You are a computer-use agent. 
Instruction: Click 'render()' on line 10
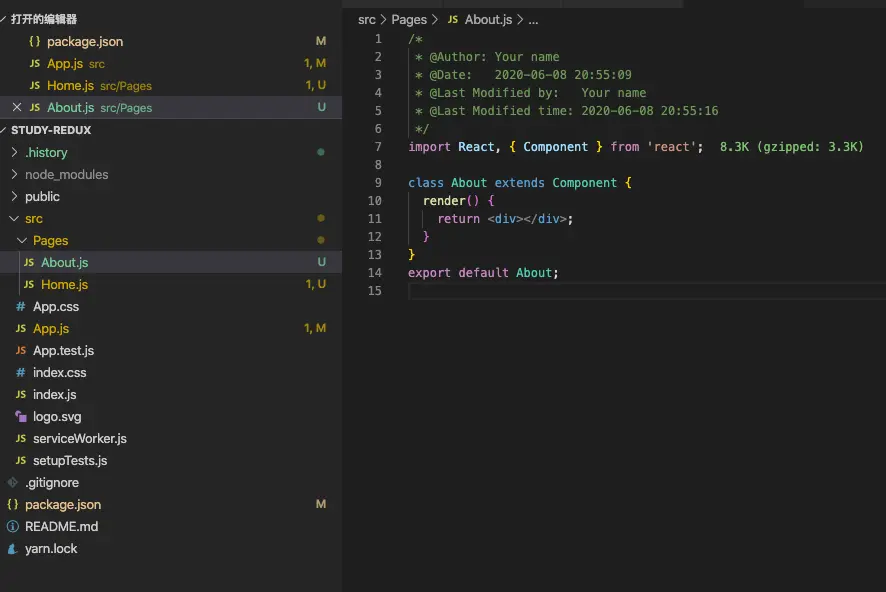[x=451, y=201]
